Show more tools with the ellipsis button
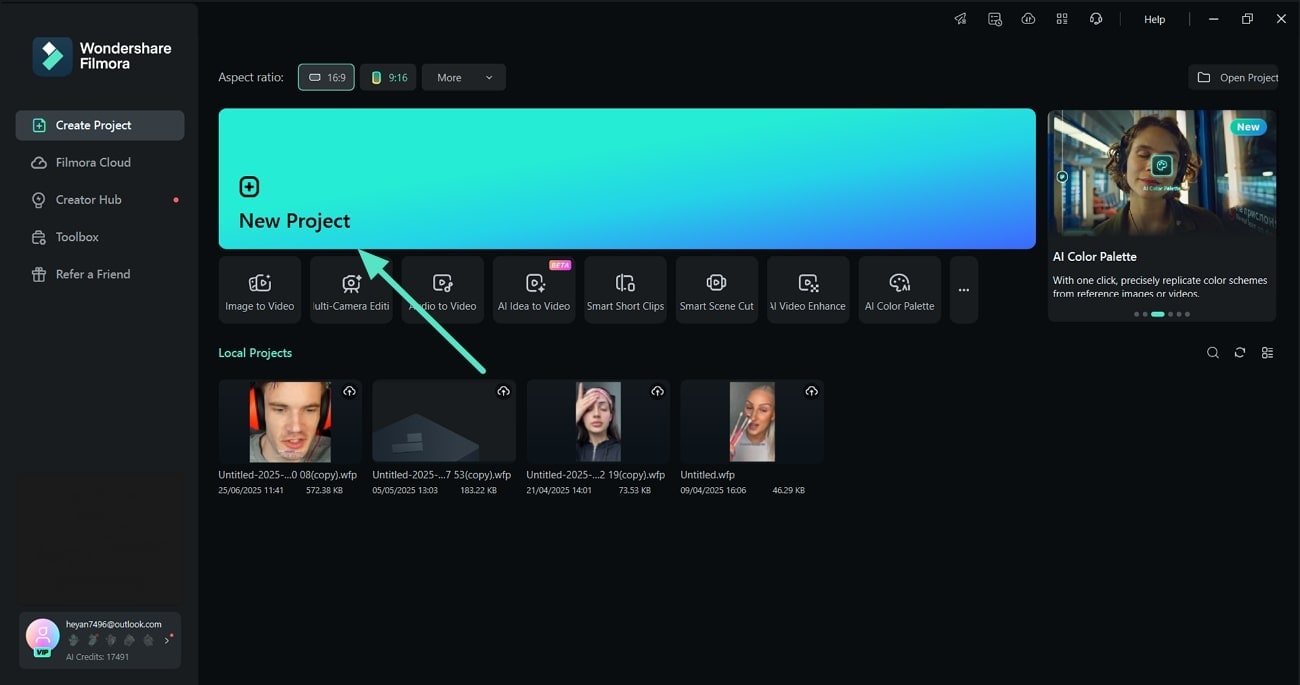1300x685 pixels. [964, 290]
